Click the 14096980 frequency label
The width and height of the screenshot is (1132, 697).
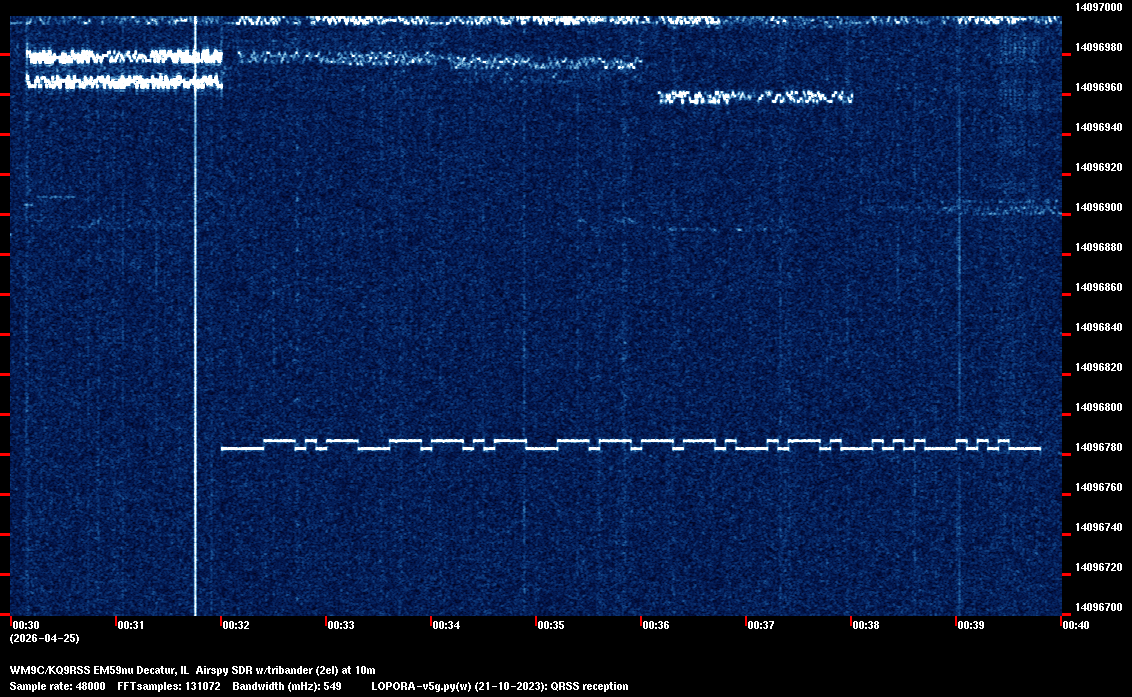click(x=1098, y=47)
